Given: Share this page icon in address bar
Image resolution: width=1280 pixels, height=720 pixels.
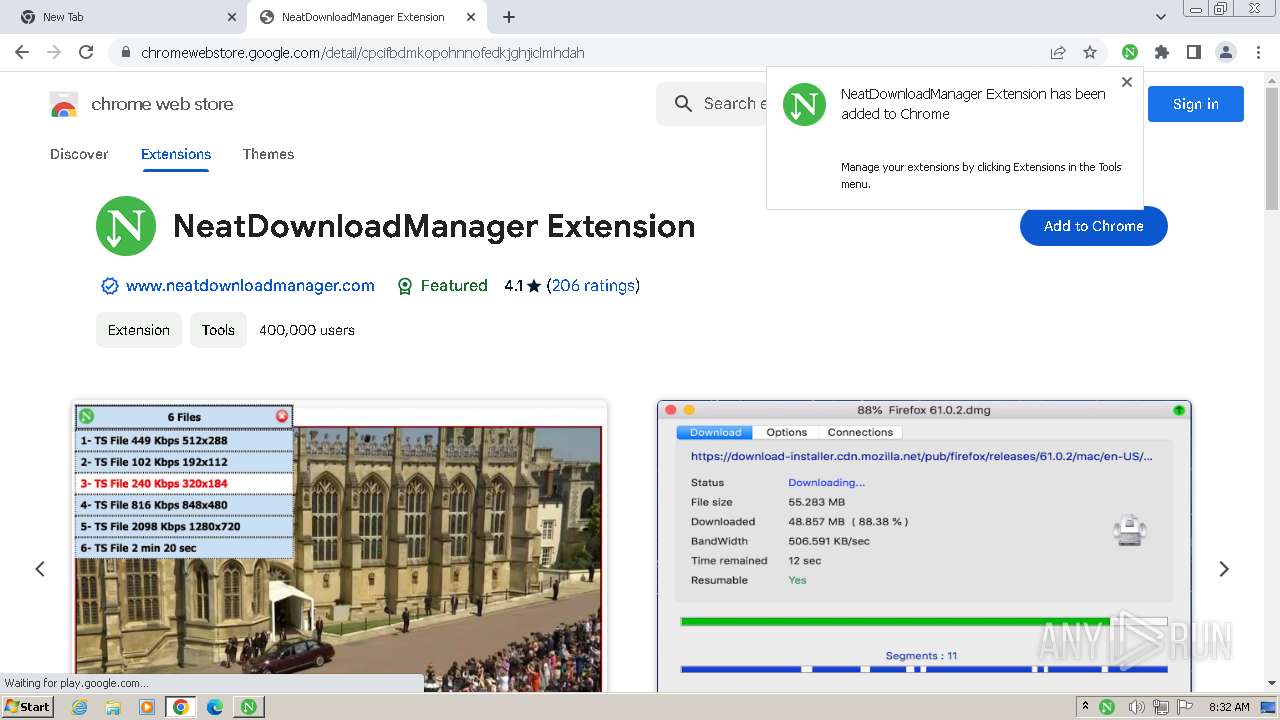Looking at the screenshot, I should click(1058, 52).
